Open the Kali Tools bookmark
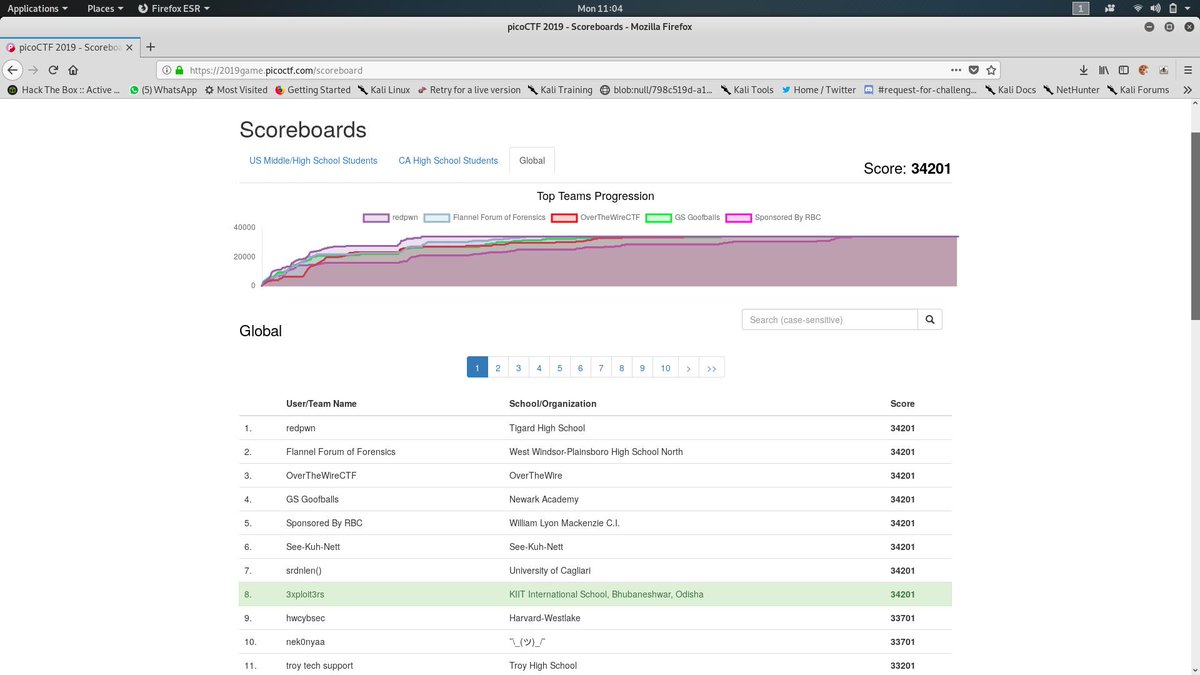The height and width of the screenshot is (675, 1200). (x=747, y=90)
